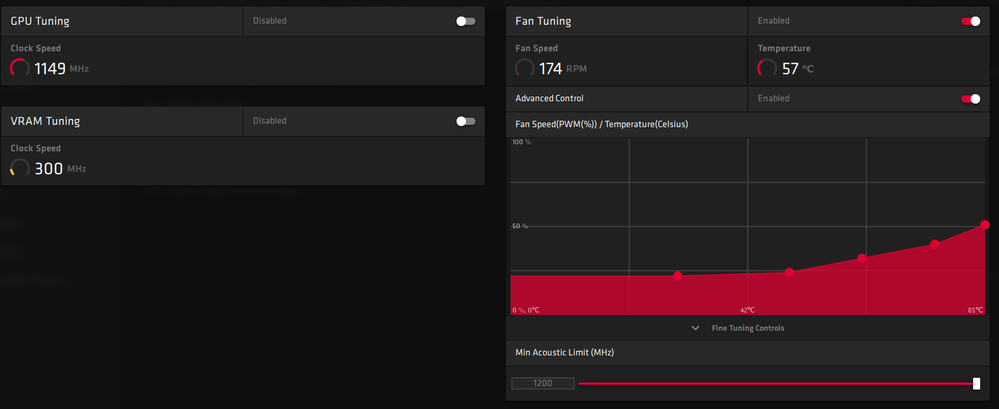Click the VRAM Tuning Disabled status text
The image size is (999, 409).
coord(270,121)
